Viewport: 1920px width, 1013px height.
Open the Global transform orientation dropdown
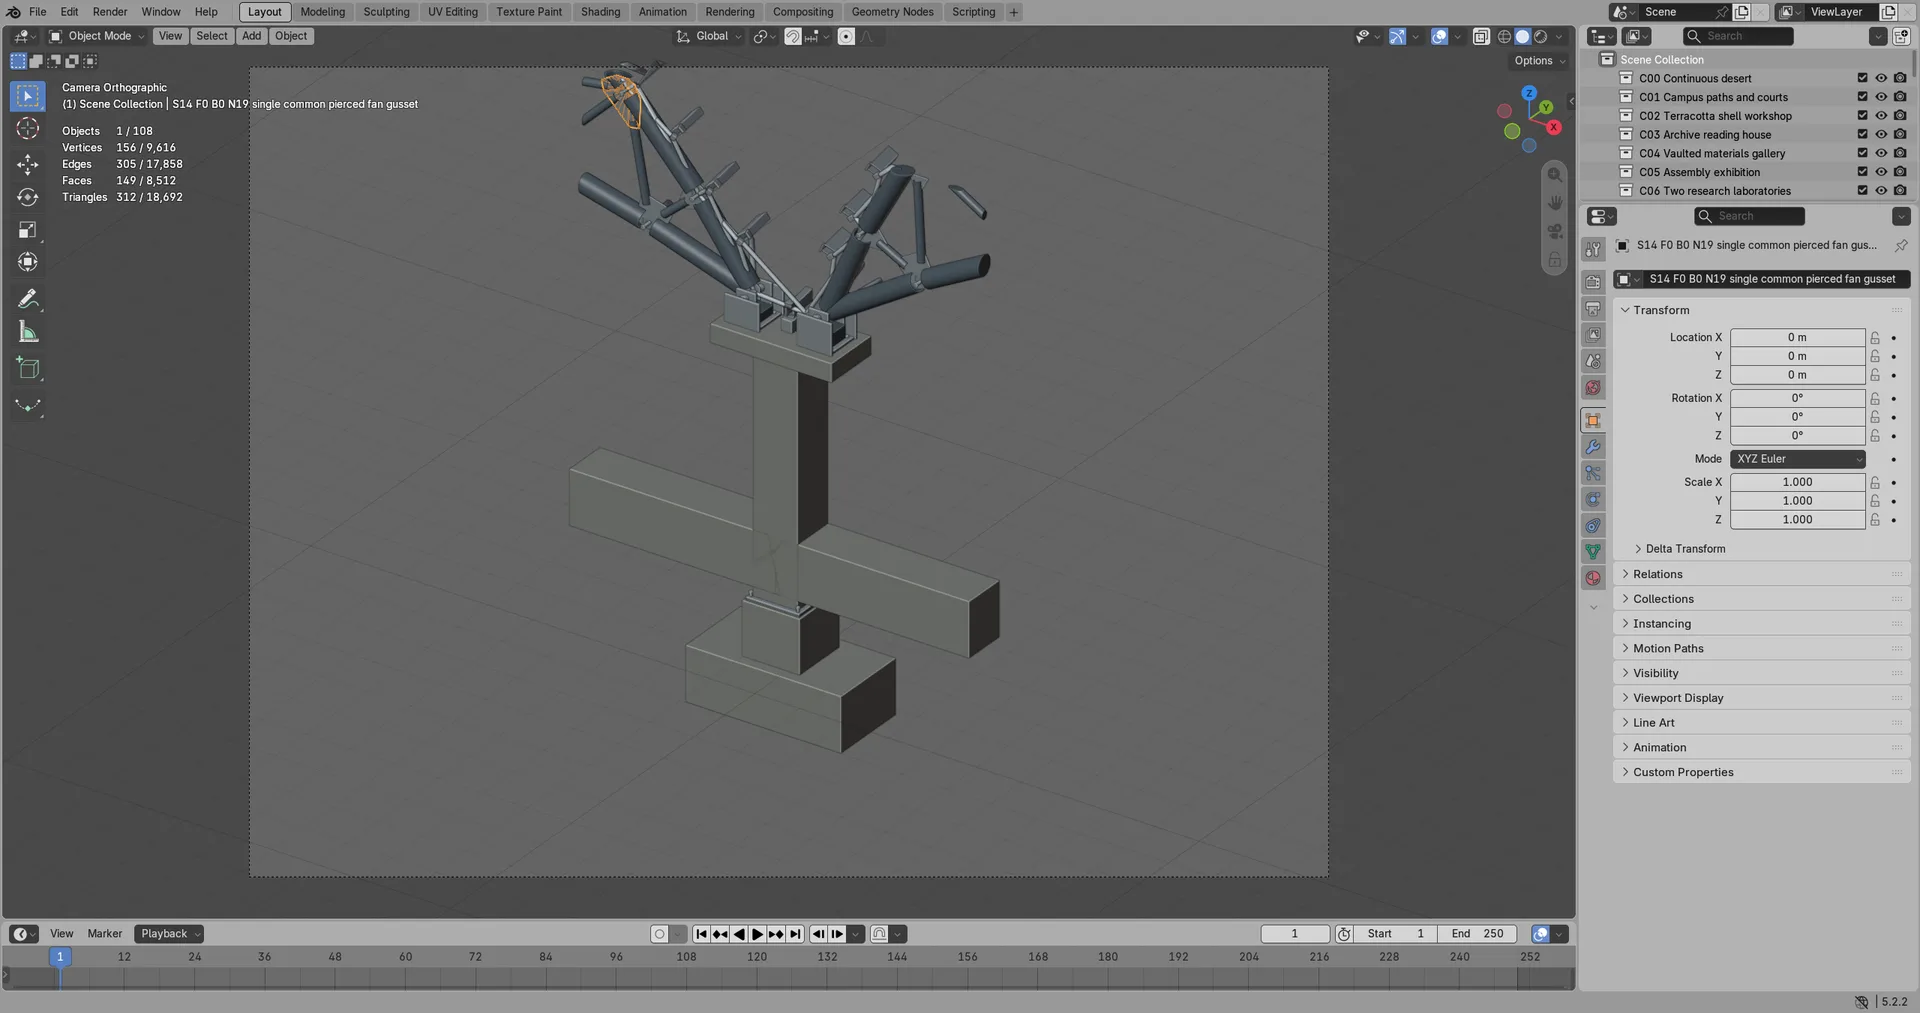[x=710, y=36]
